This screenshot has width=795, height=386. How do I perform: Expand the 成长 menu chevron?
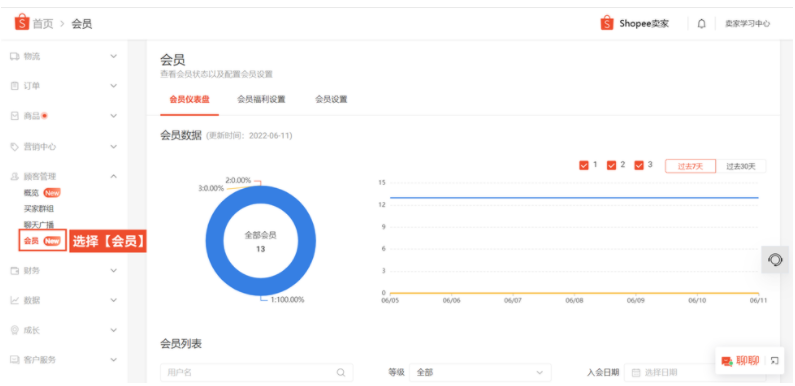click(114, 330)
